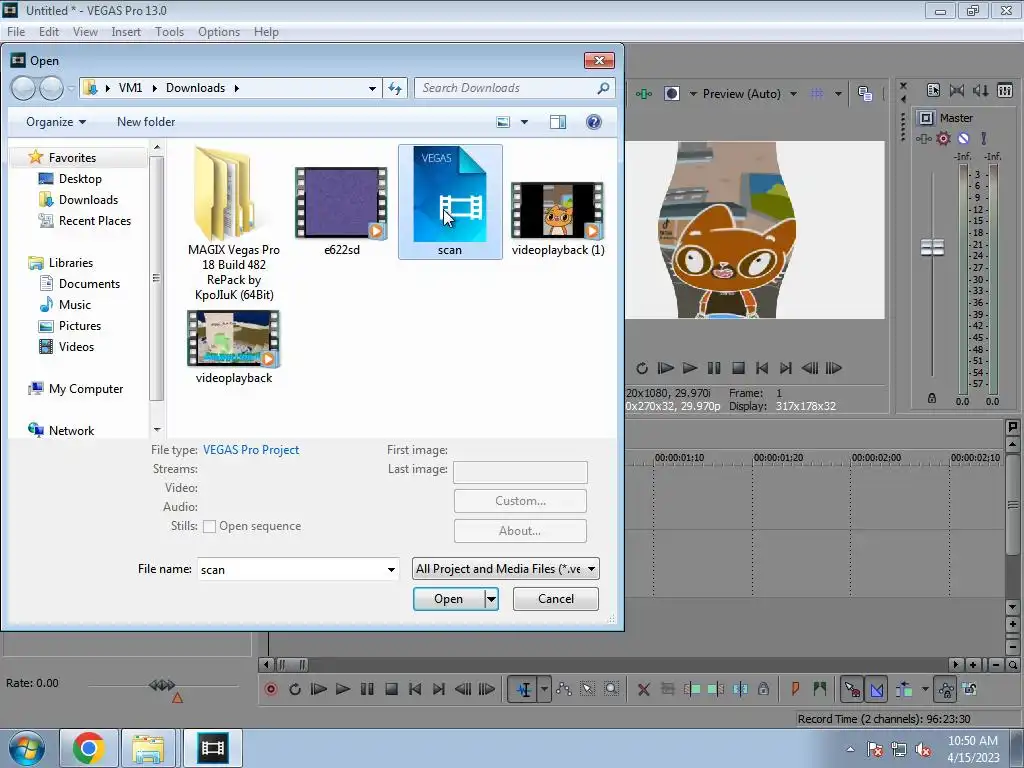Open the dialog help icon
This screenshot has width=1024, height=768.
click(x=594, y=122)
